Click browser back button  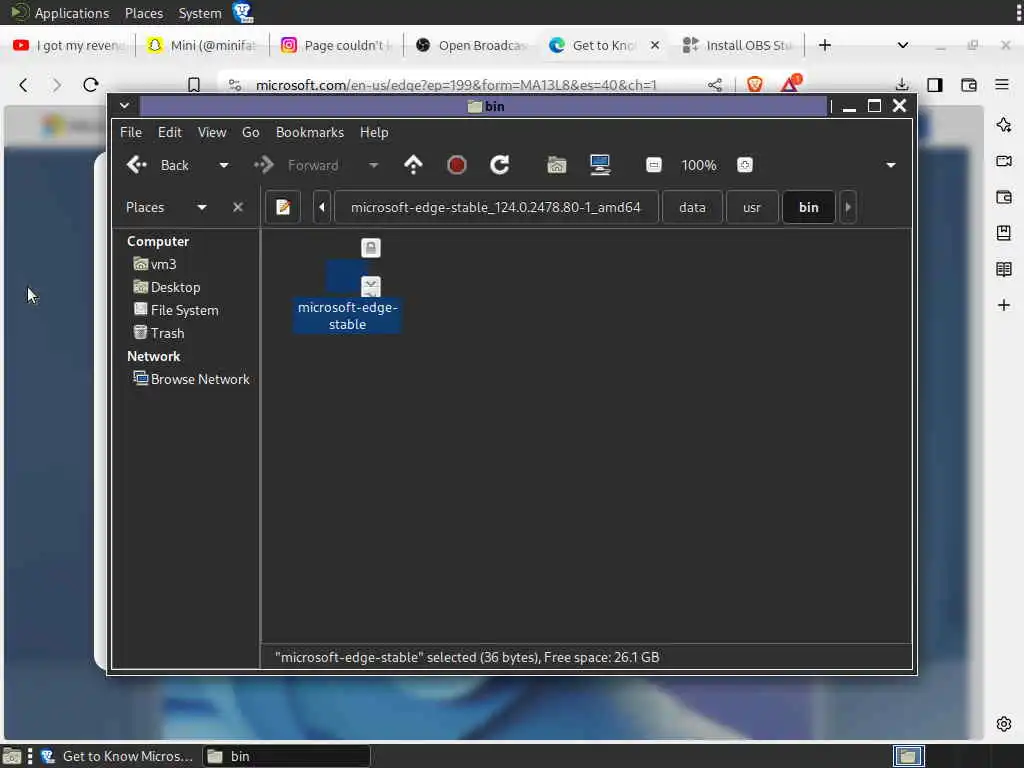pyautogui.click(x=24, y=85)
